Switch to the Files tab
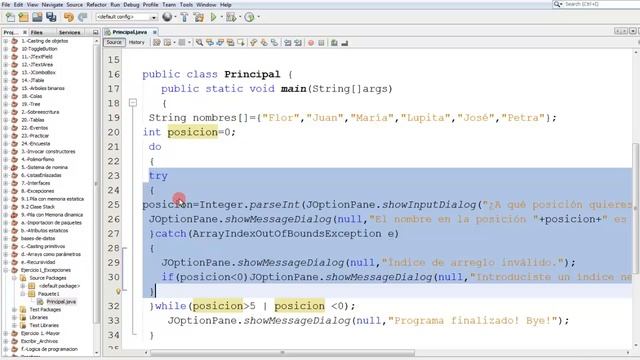The height and width of the screenshot is (360, 640). pos(37,32)
